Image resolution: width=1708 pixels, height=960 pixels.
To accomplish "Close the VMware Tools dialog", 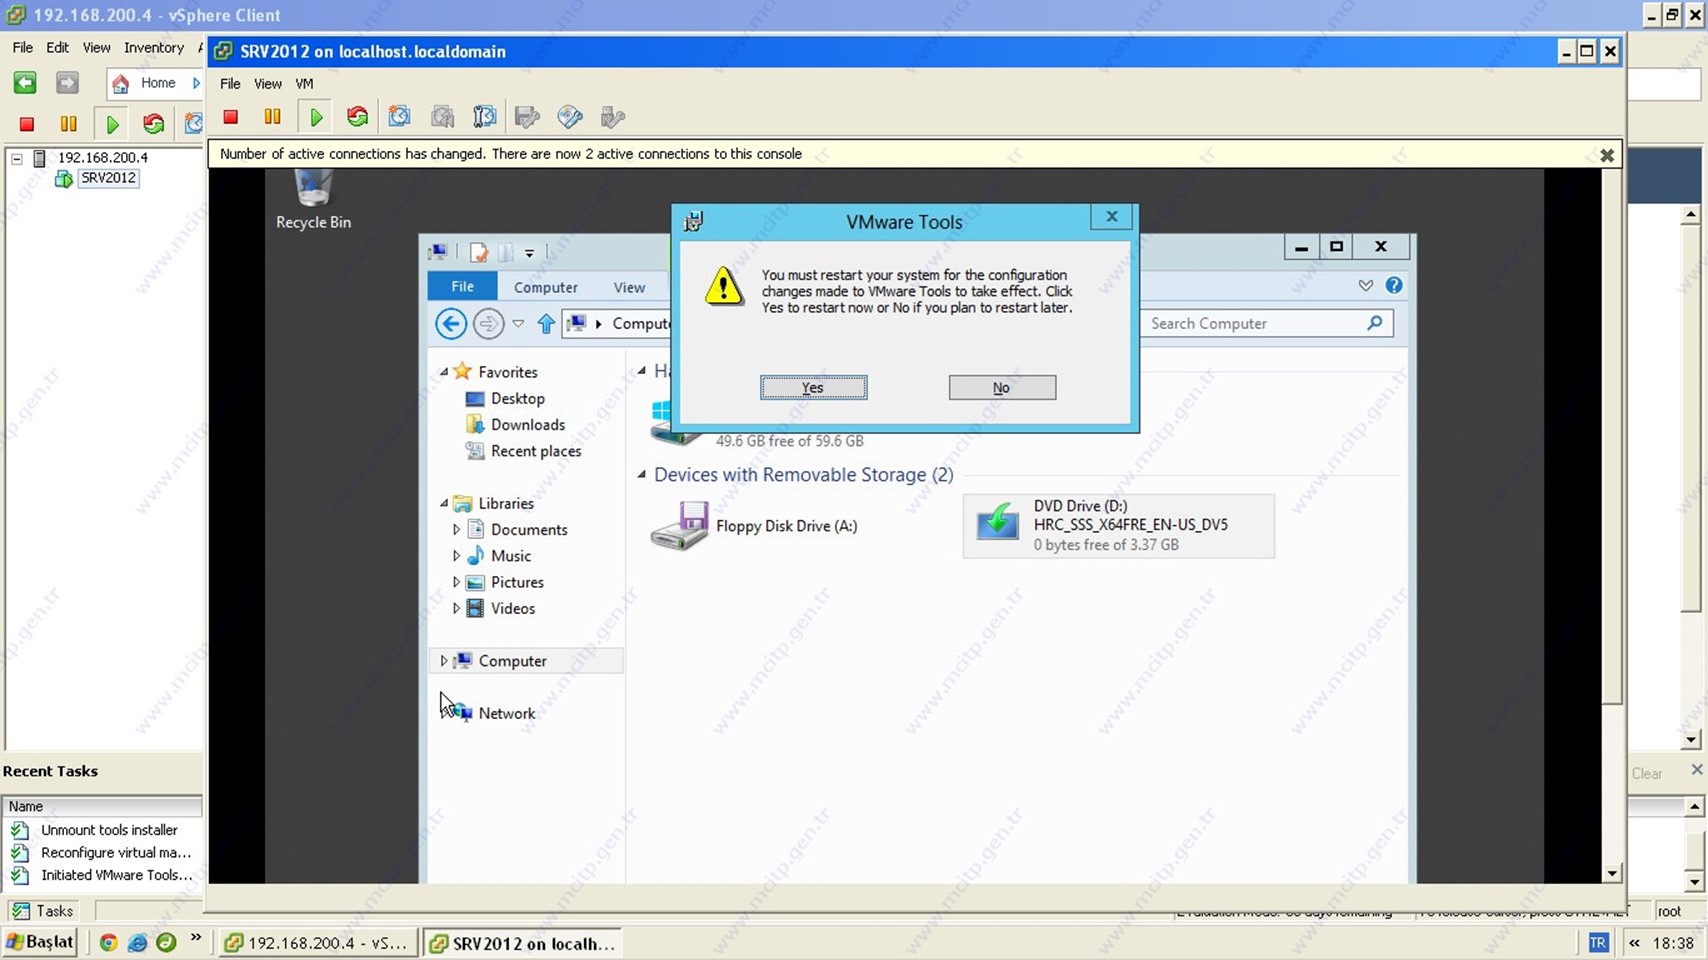I will coord(1111,217).
